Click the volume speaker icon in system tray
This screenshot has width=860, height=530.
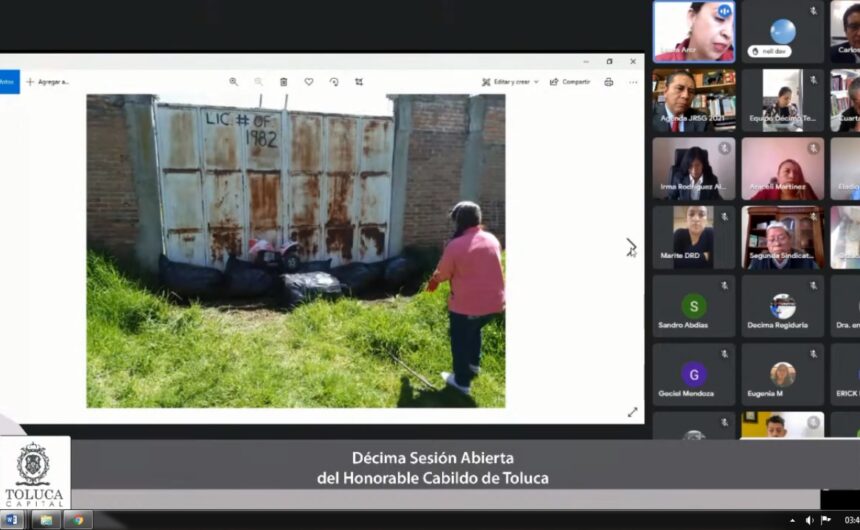tap(809, 520)
